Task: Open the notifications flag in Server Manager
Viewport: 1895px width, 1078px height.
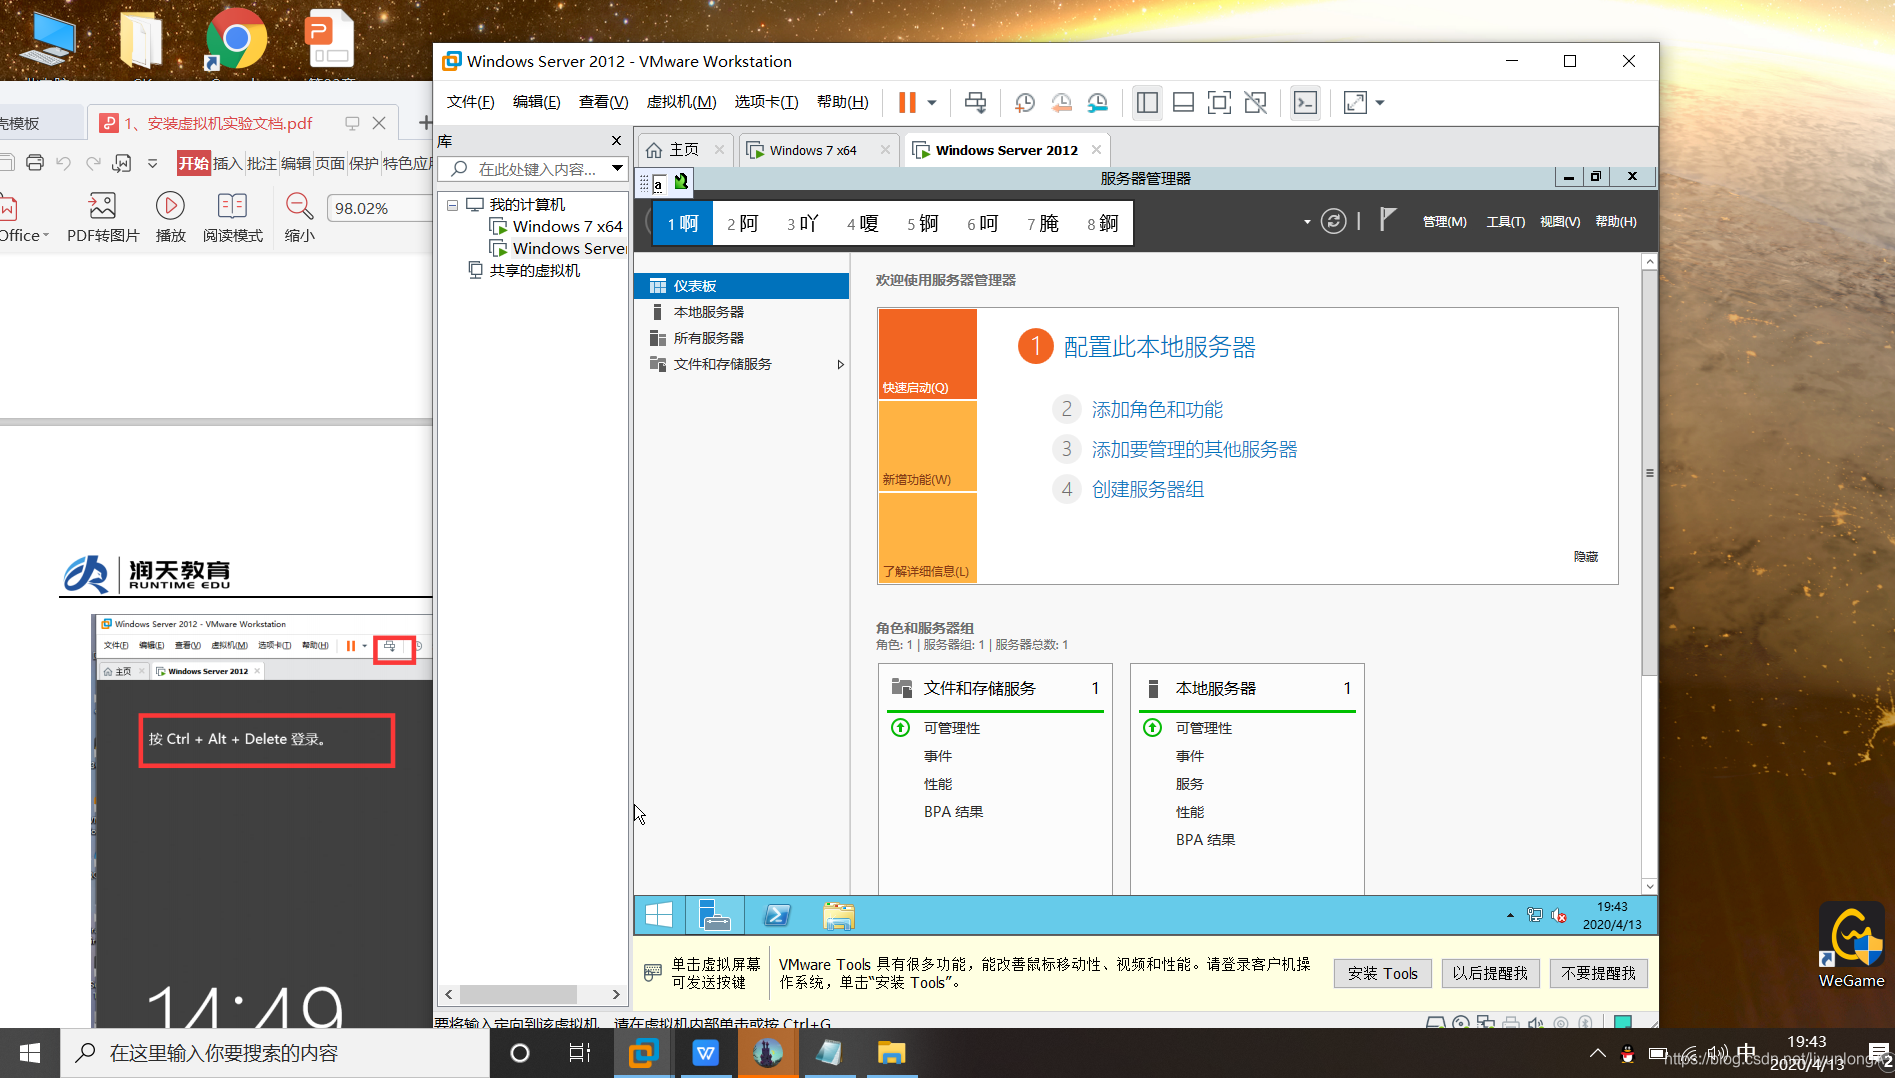Action: tap(1387, 219)
